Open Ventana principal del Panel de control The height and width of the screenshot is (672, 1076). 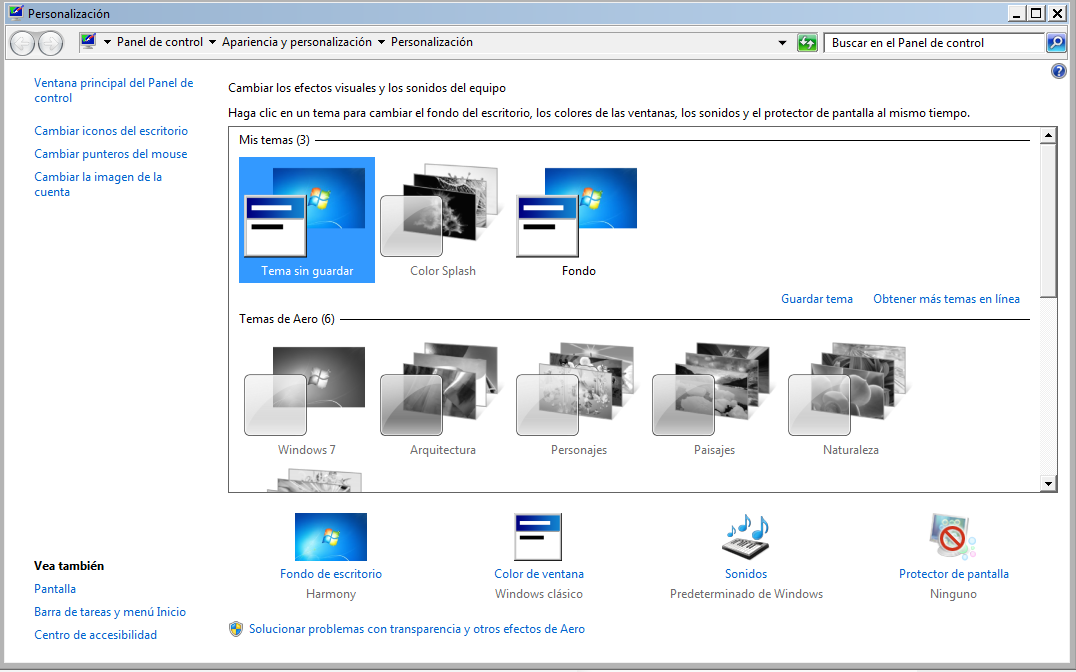coord(114,90)
